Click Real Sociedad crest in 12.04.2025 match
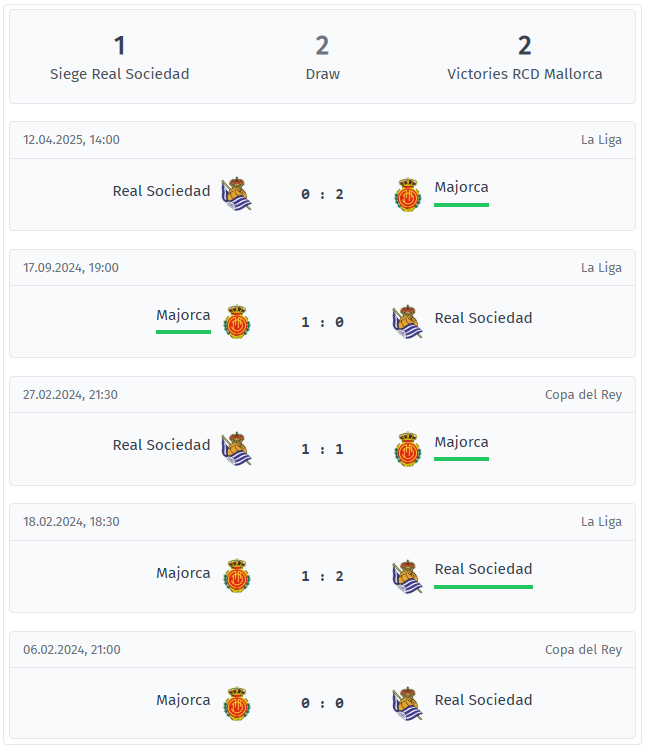 coord(237,194)
